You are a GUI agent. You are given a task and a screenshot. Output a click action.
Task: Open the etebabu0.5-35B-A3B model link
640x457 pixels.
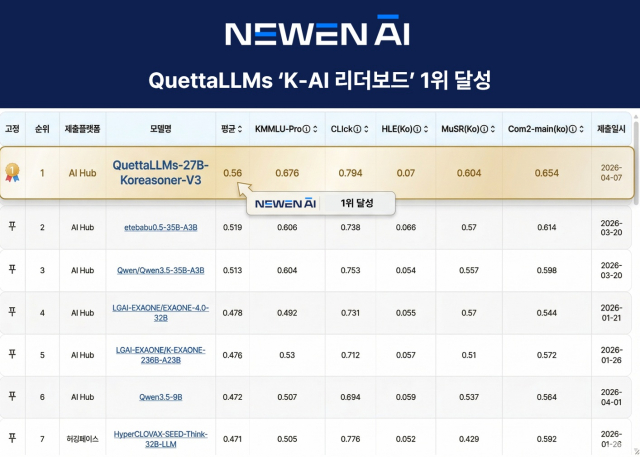tap(160, 227)
